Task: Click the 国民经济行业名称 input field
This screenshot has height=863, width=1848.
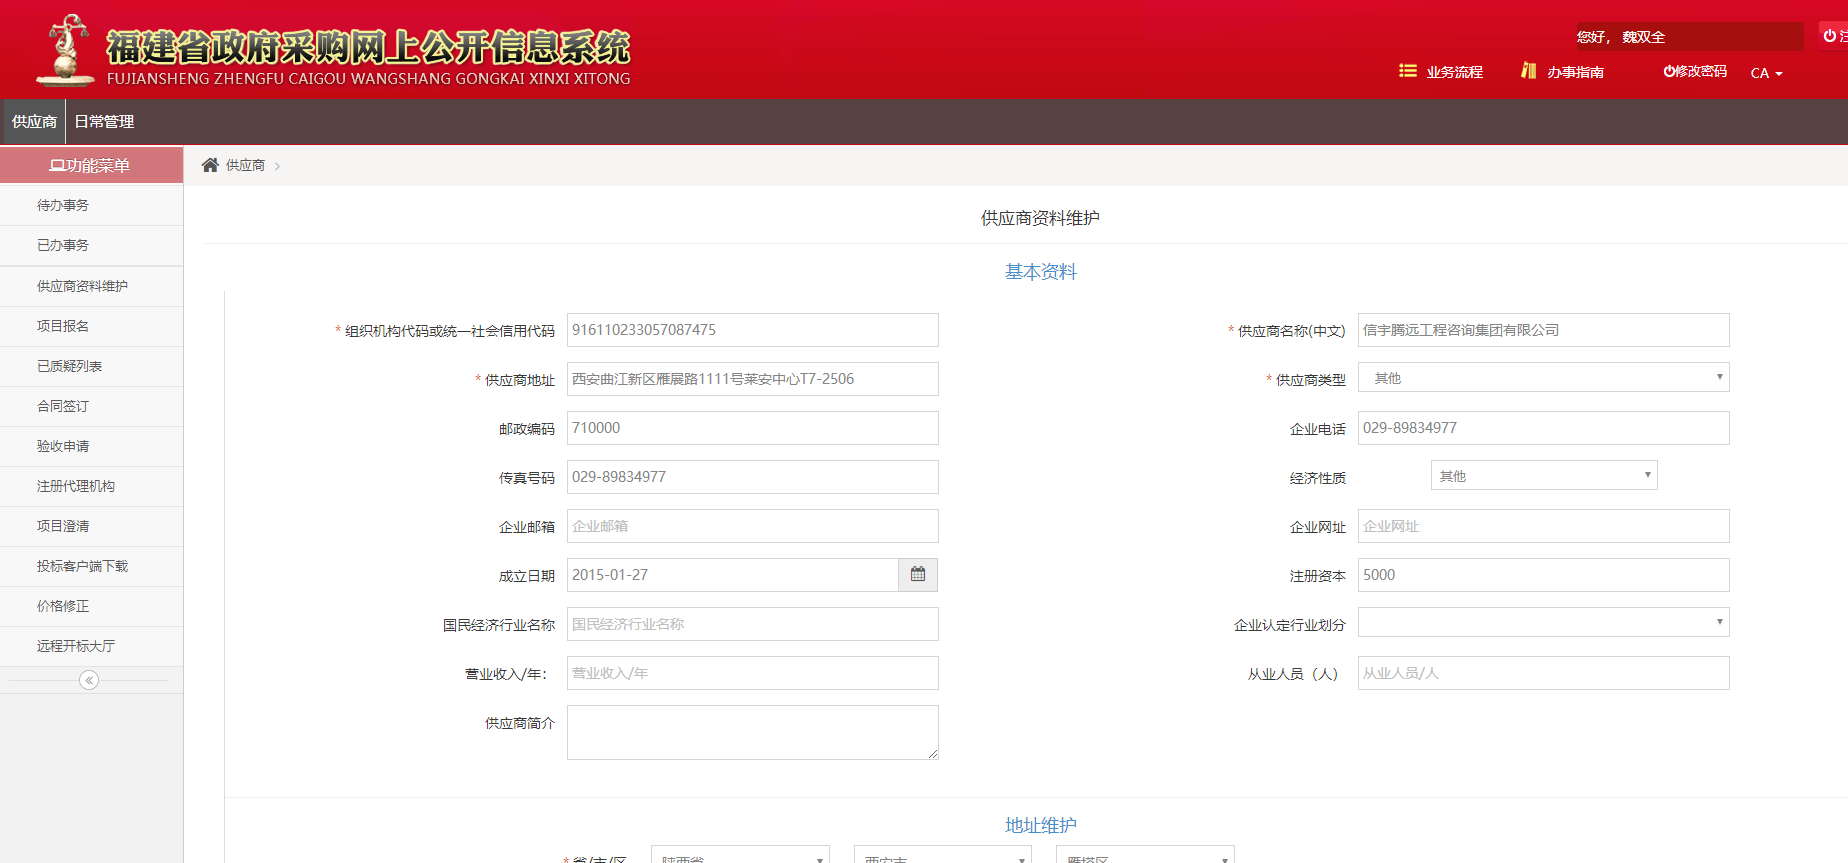Action: pyautogui.click(x=752, y=624)
